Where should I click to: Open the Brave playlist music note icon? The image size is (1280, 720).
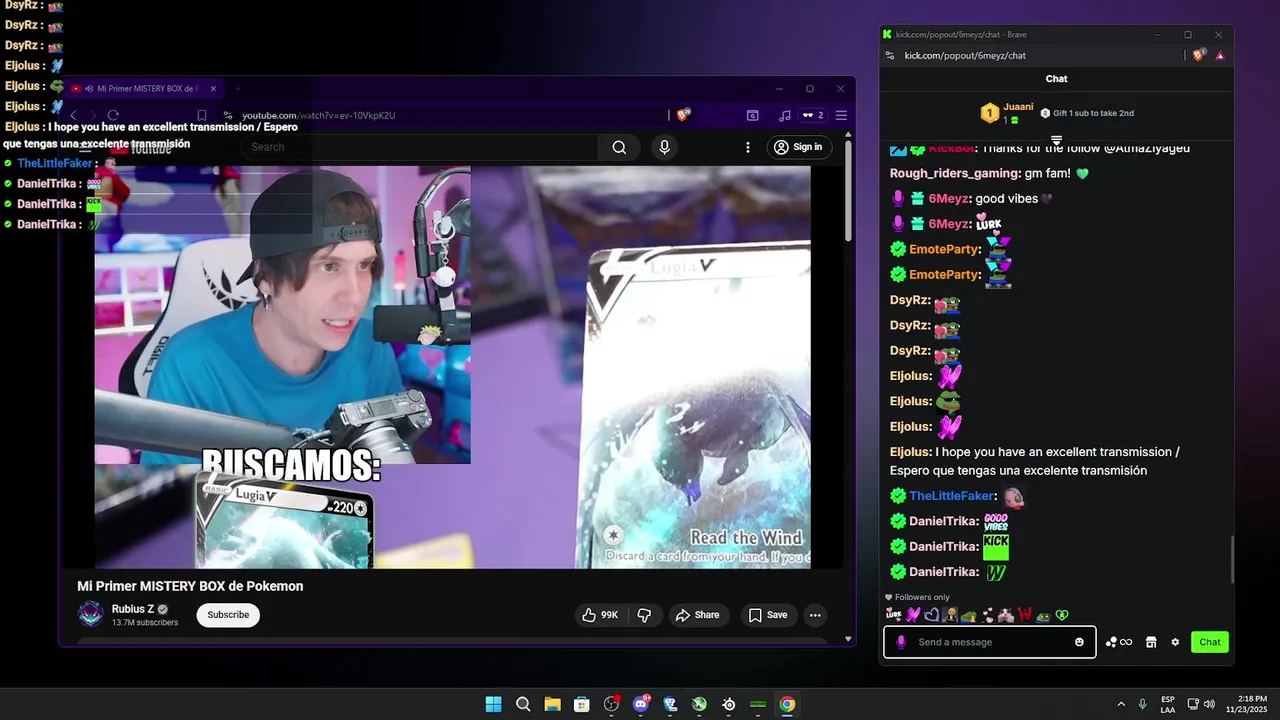pos(785,115)
